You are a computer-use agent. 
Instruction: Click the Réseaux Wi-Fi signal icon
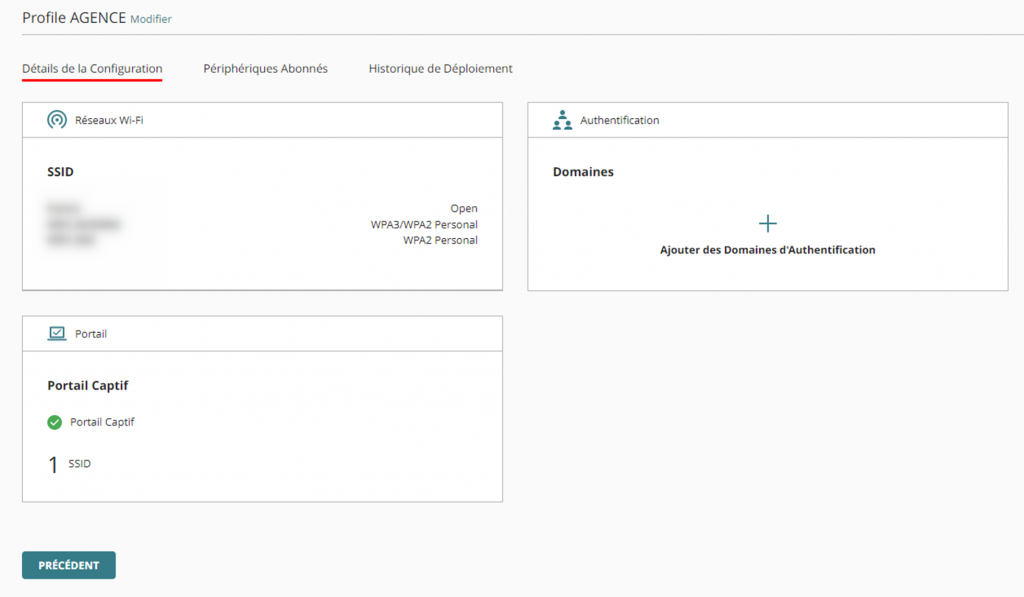click(57, 120)
